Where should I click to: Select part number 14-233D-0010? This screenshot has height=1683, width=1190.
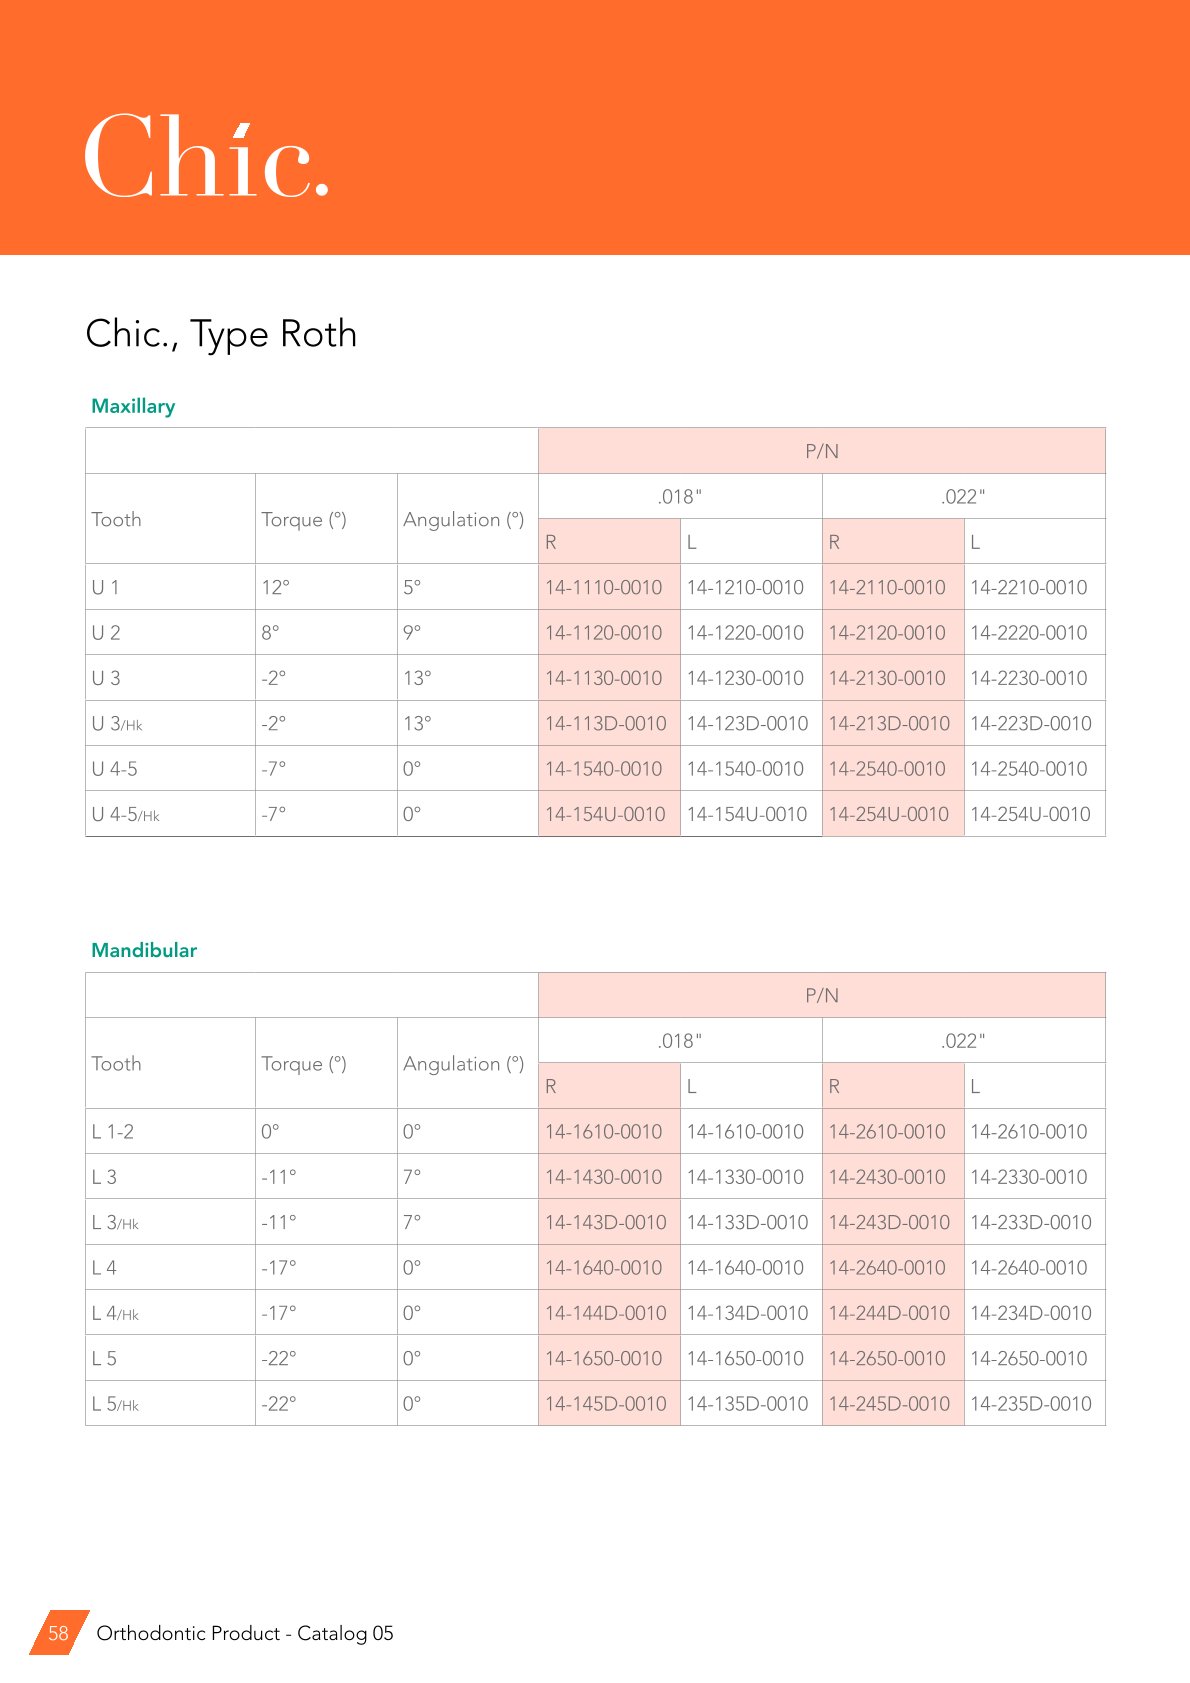coord(1031,1222)
